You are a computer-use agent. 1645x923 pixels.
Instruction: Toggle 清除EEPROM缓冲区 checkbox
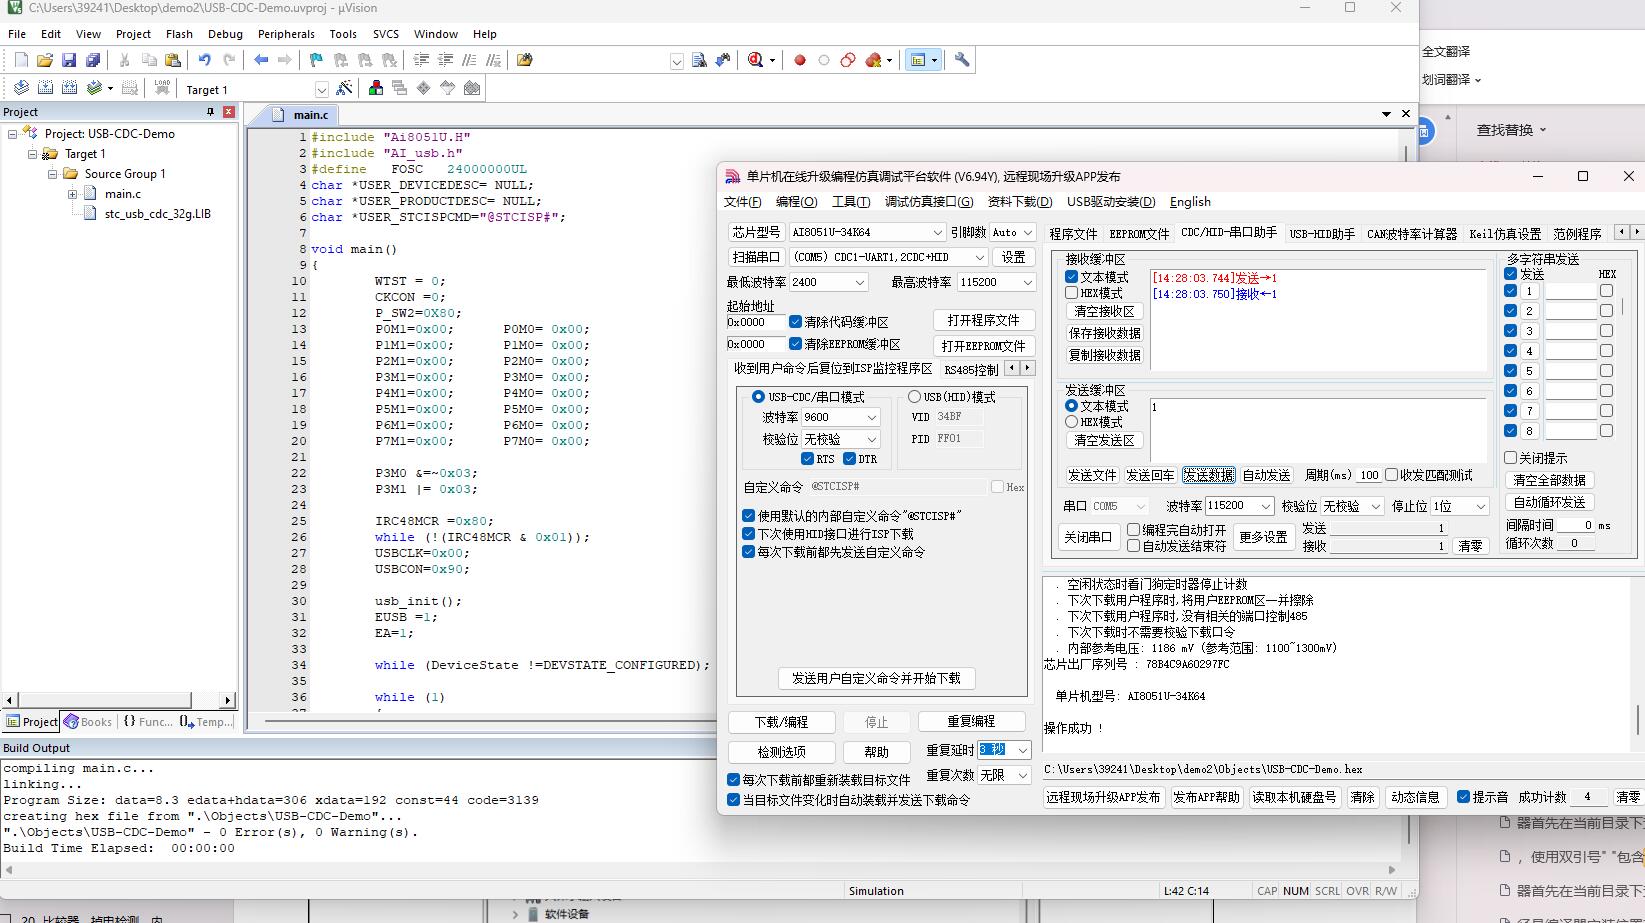[795, 344]
